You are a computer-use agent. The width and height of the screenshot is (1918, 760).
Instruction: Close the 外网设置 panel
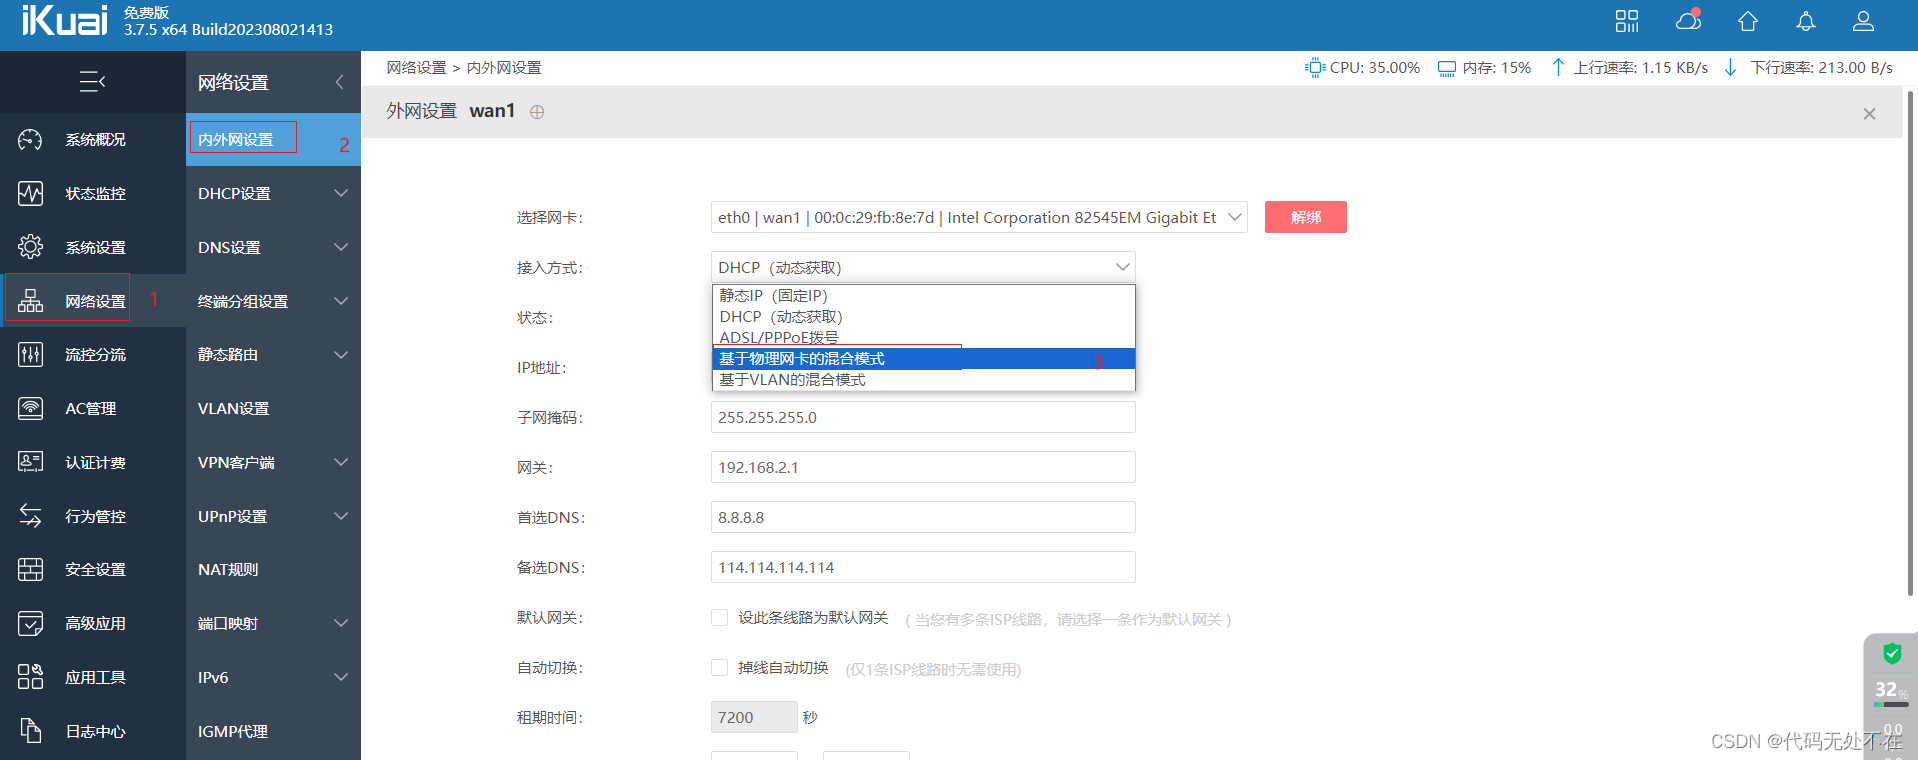point(1869,114)
